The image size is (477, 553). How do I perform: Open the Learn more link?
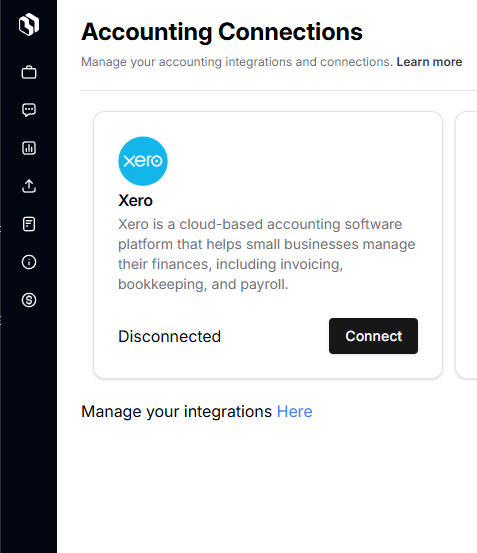(x=429, y=62)
